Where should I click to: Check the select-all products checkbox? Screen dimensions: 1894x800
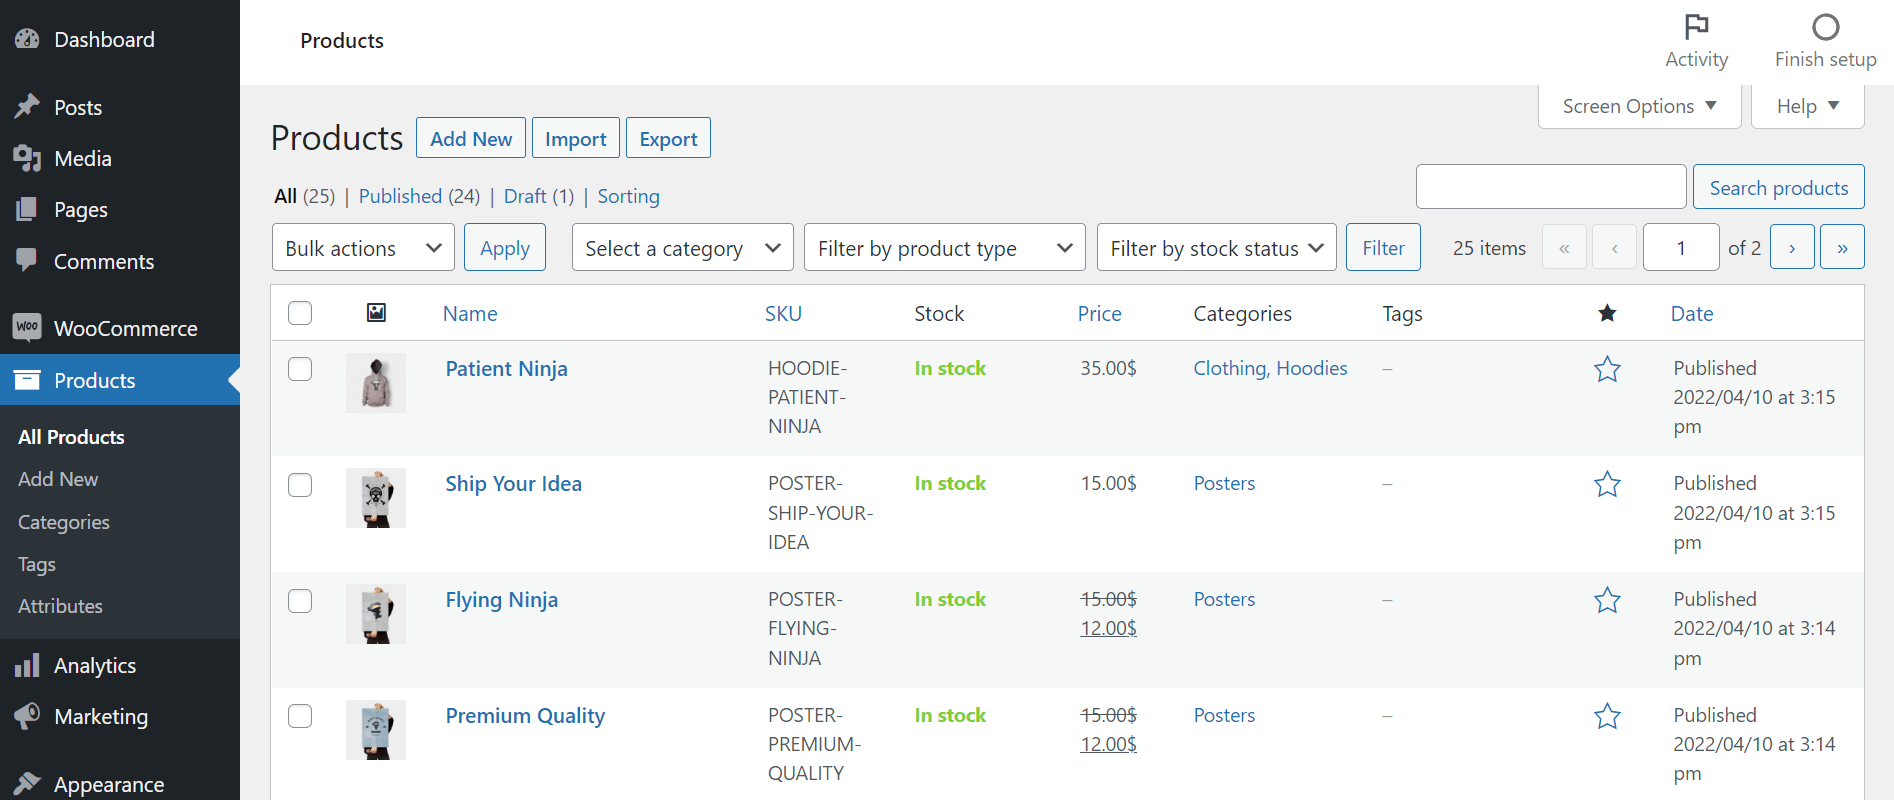tap(300, 313)
